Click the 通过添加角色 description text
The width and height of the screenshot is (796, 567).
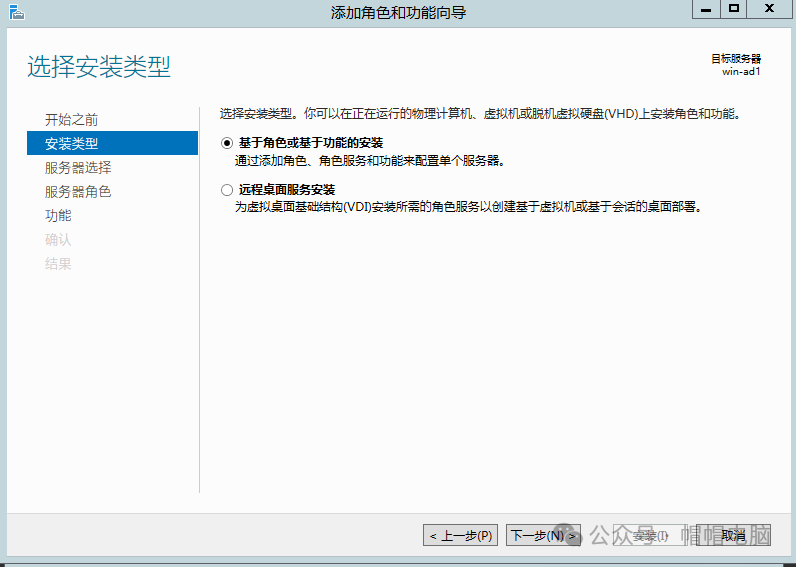pyautogui.click(x=370, y=161)
